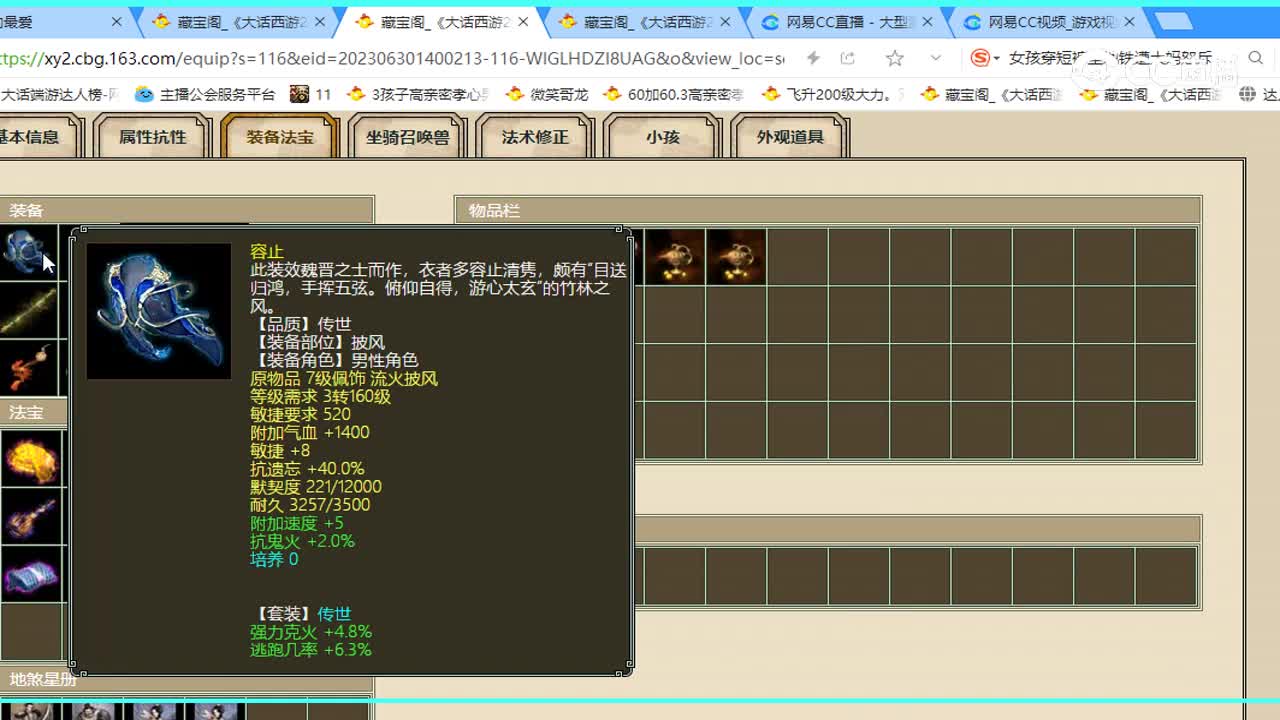Click the 等级需求 3转160级 line

[x=320, y=397]
